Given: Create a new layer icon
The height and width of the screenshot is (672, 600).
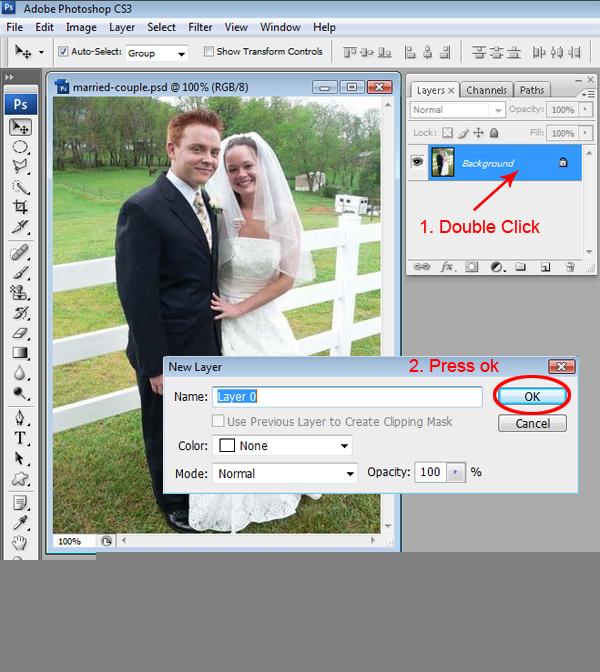Looking at the screenshot, I should 545,267.
